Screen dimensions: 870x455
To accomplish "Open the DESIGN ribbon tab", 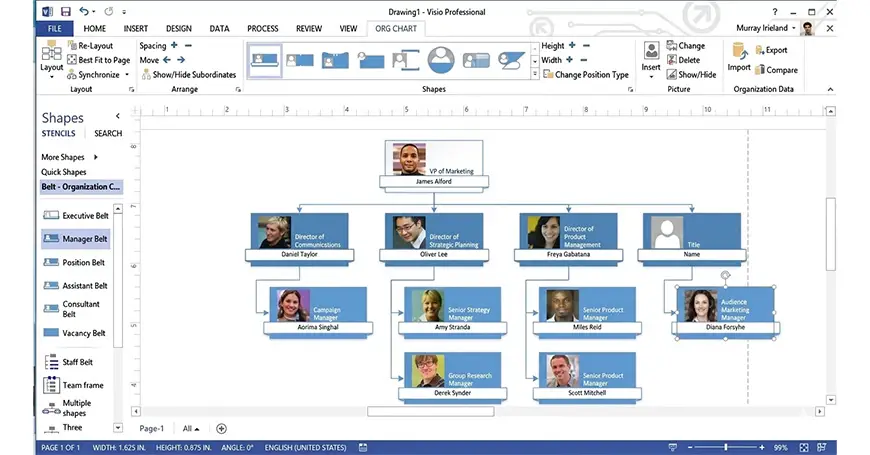I will point(178,29).
